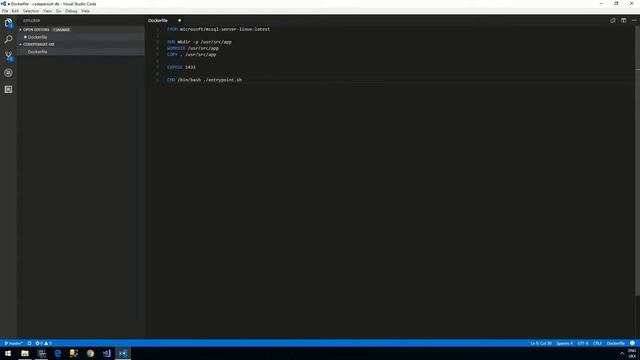Viewport: 640px width, 360px height.
Task: Click the 'RUN mkdir -p /usr/src/app' line
Action: coord(199,42)
